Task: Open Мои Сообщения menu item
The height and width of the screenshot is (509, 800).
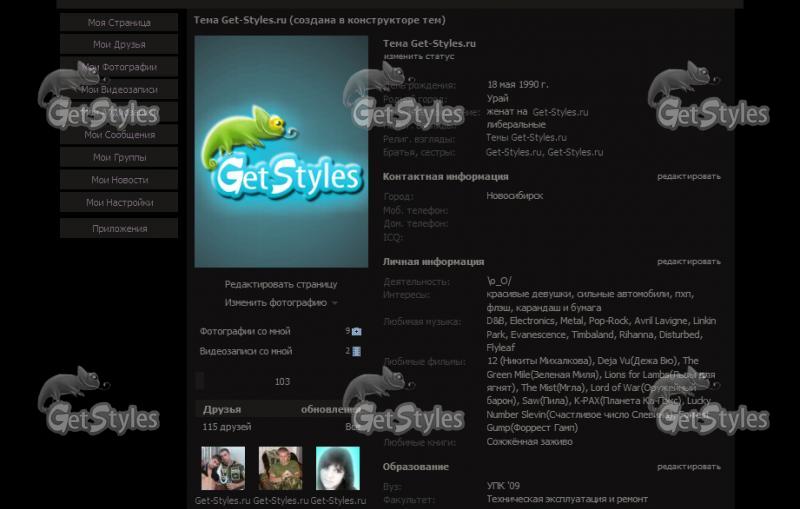Action: point(119,135)
